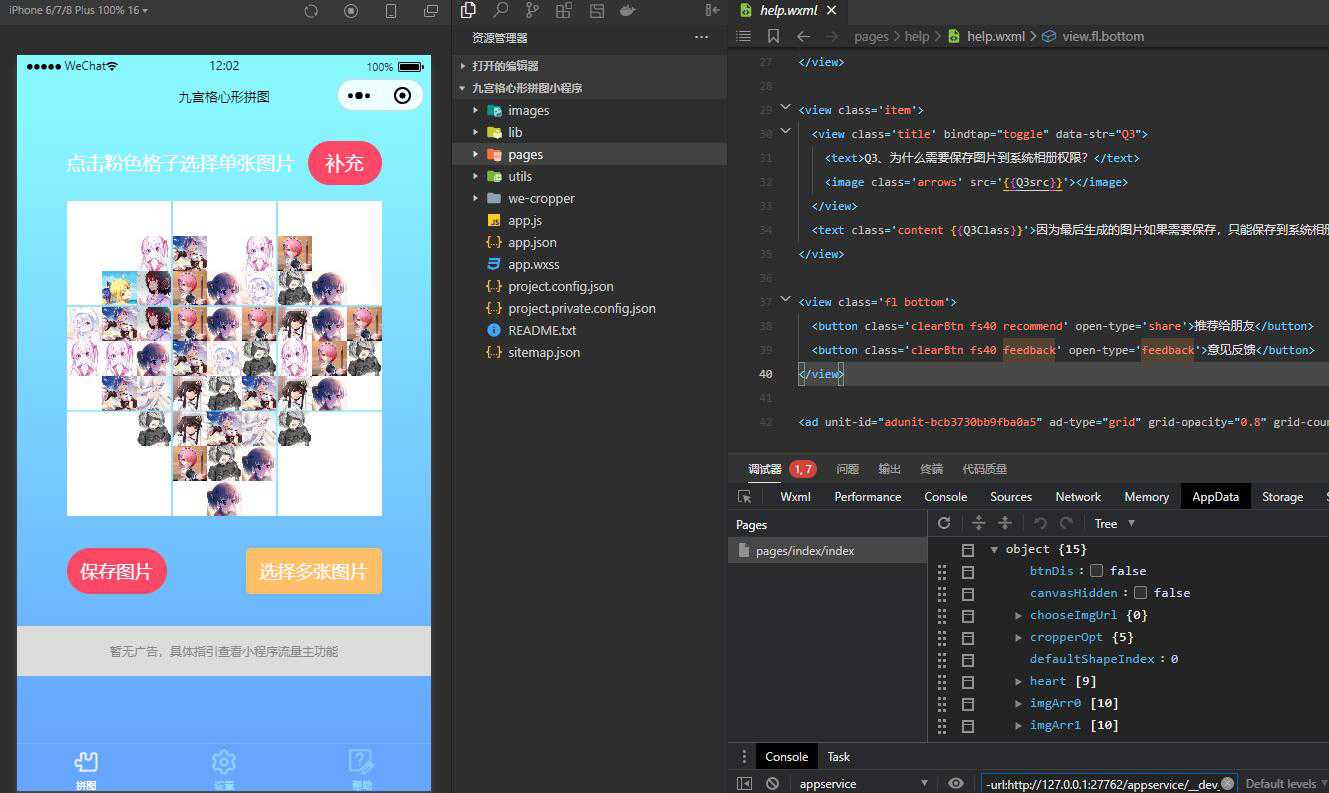Click the console drawer kebab menu icon
Image resolution: width=1329 pixels, height=793 pixels.
point(744,757)
